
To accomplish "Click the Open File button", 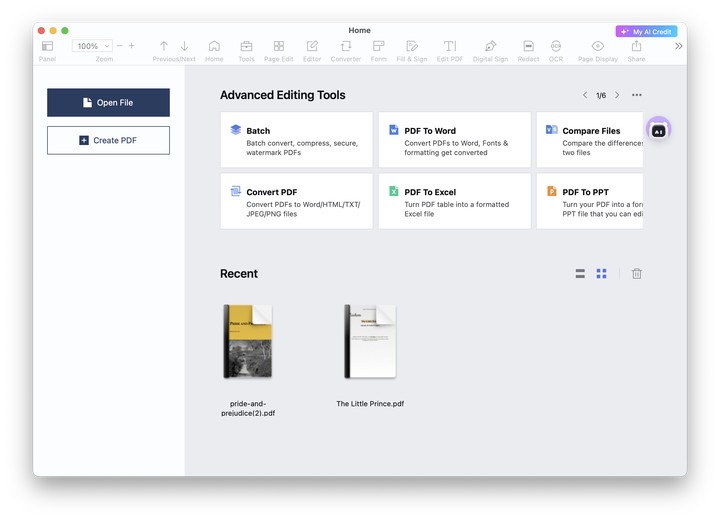I will click(x=108, y=102).
